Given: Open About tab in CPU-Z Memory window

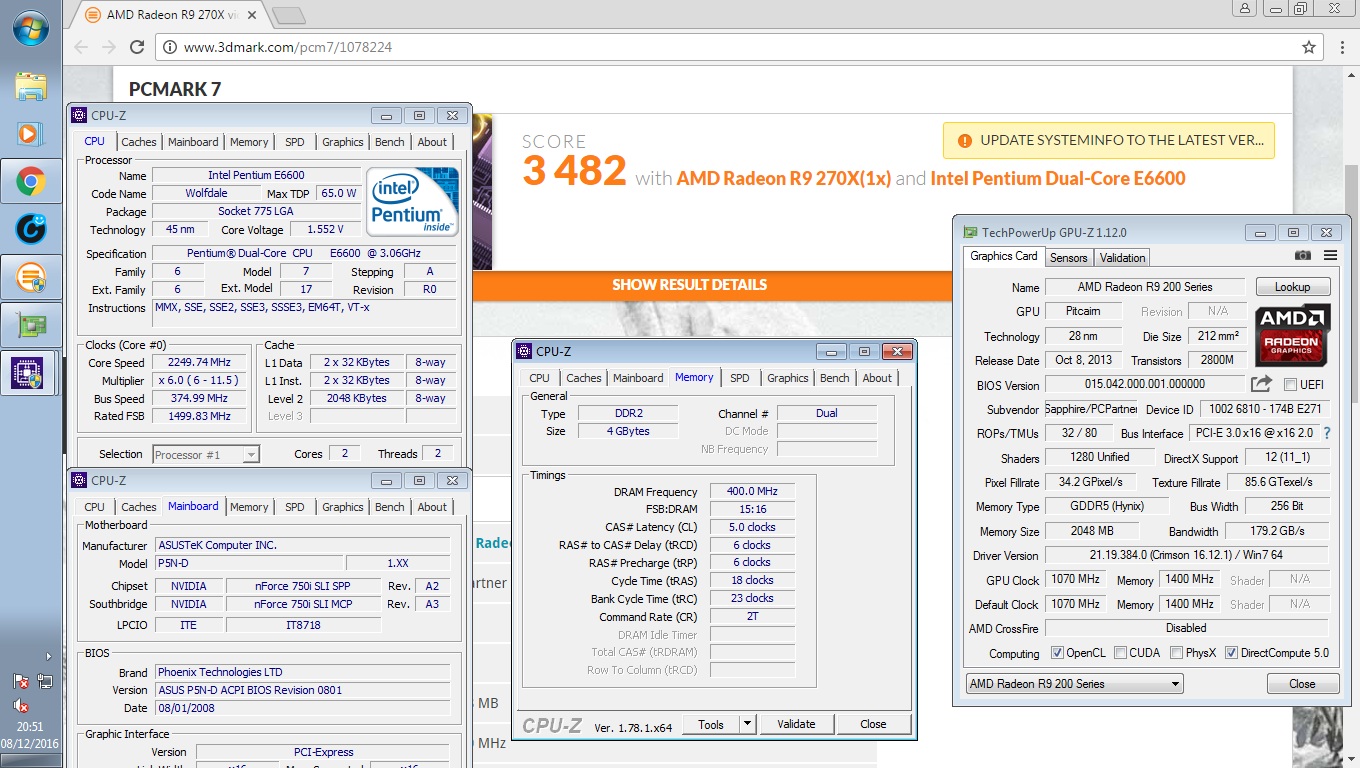Looking at the screenshot, I should coord(877,378).
